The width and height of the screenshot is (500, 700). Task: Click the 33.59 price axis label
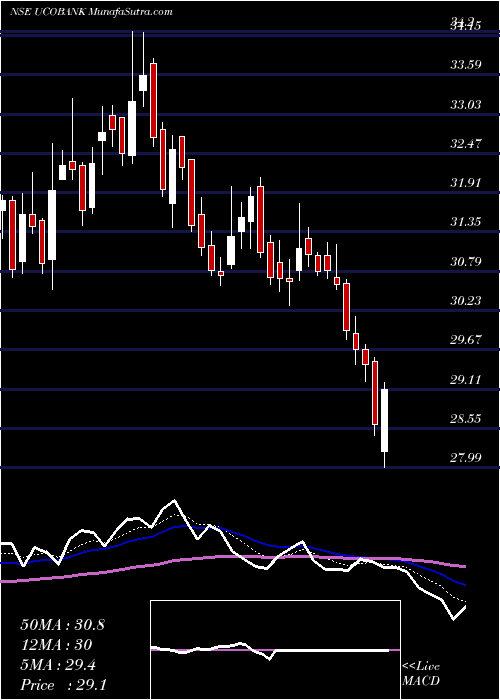pos(466,65)
